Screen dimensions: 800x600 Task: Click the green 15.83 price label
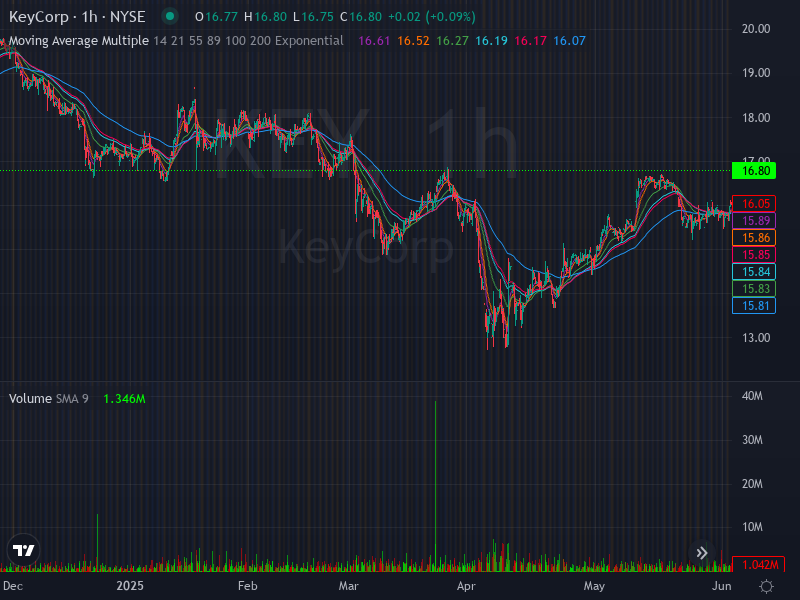coord(754,288)
